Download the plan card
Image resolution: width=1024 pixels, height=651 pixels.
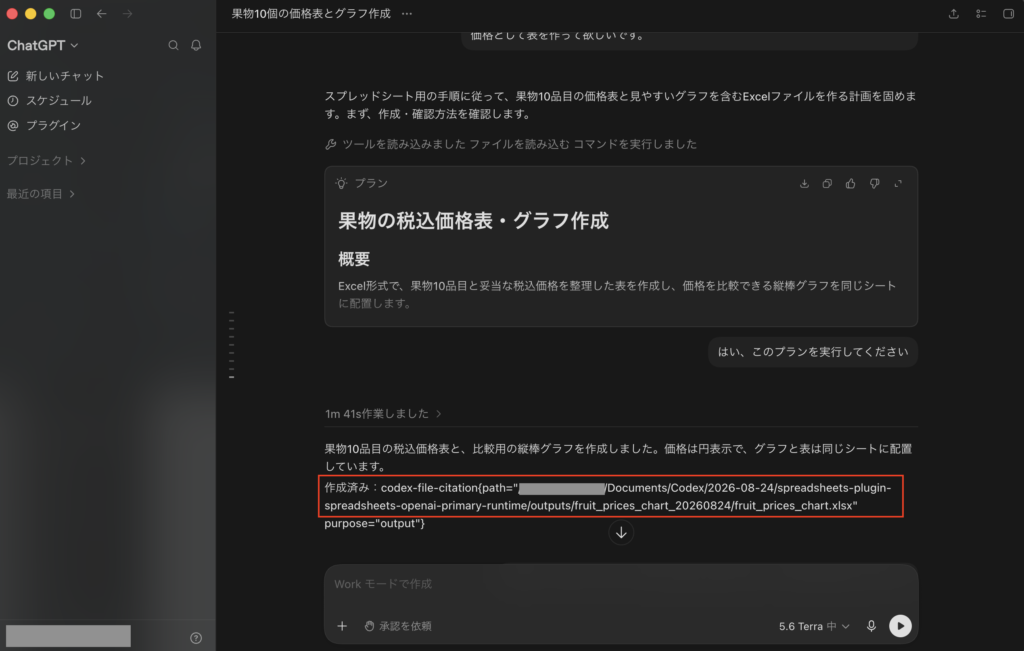pyautogui.click(x=804, y=183)
